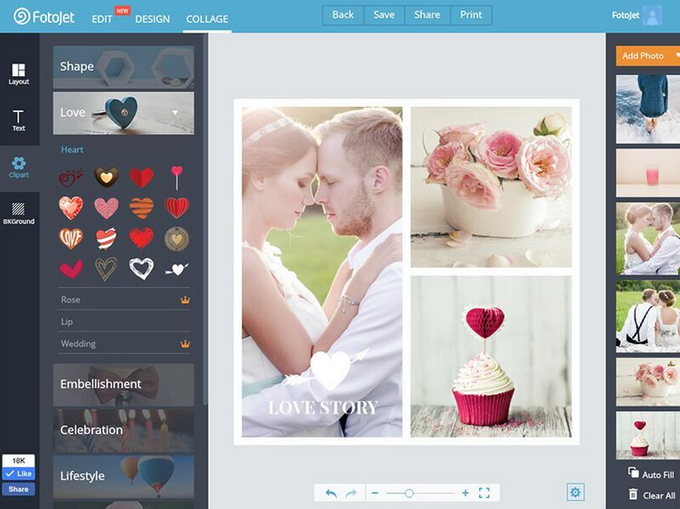Pick the swirly hearts clipart
680x509 pixels.
71,178
